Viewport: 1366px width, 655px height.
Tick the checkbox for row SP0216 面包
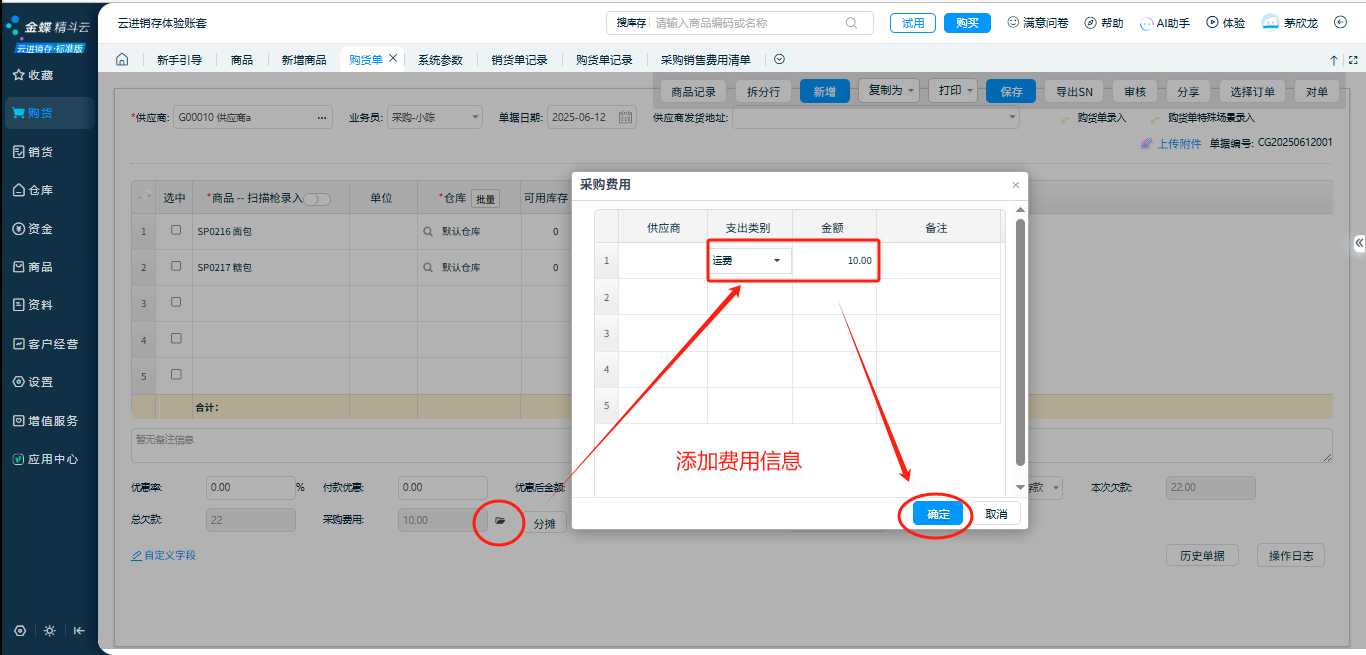176,230
